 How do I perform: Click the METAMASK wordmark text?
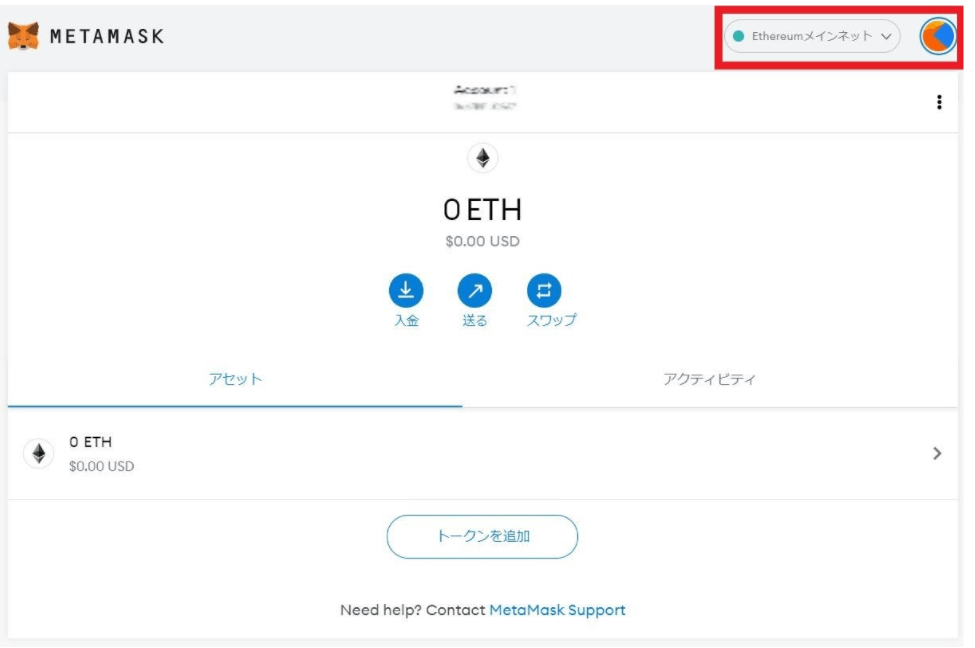pyautogui.click(x=107, y=37)
